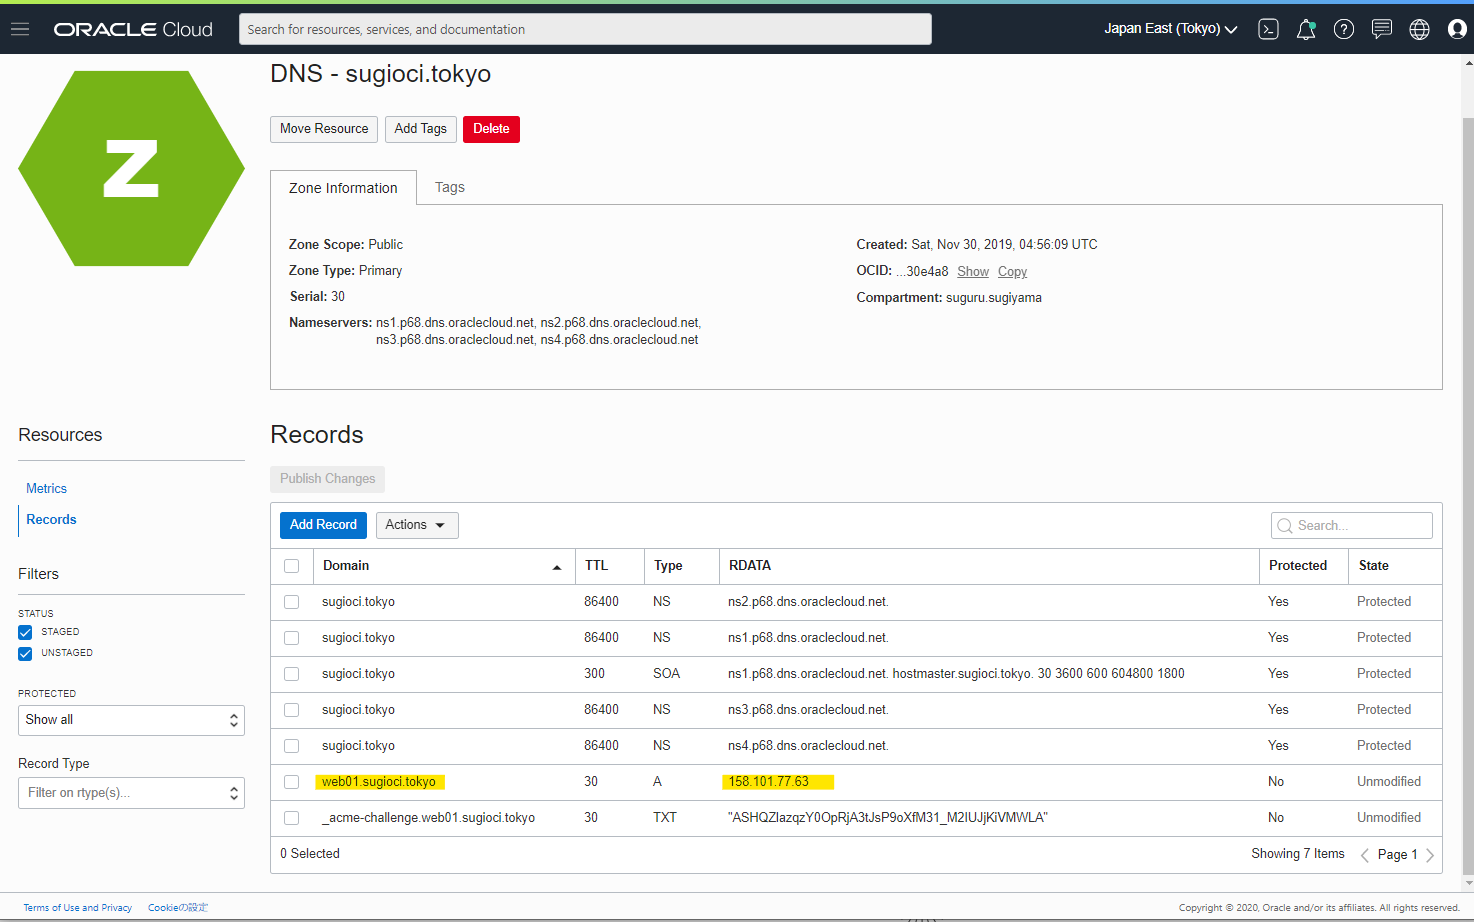Open Records in Resources sidebar
The width and height of the screenshot is (1474, 922).
51,520
